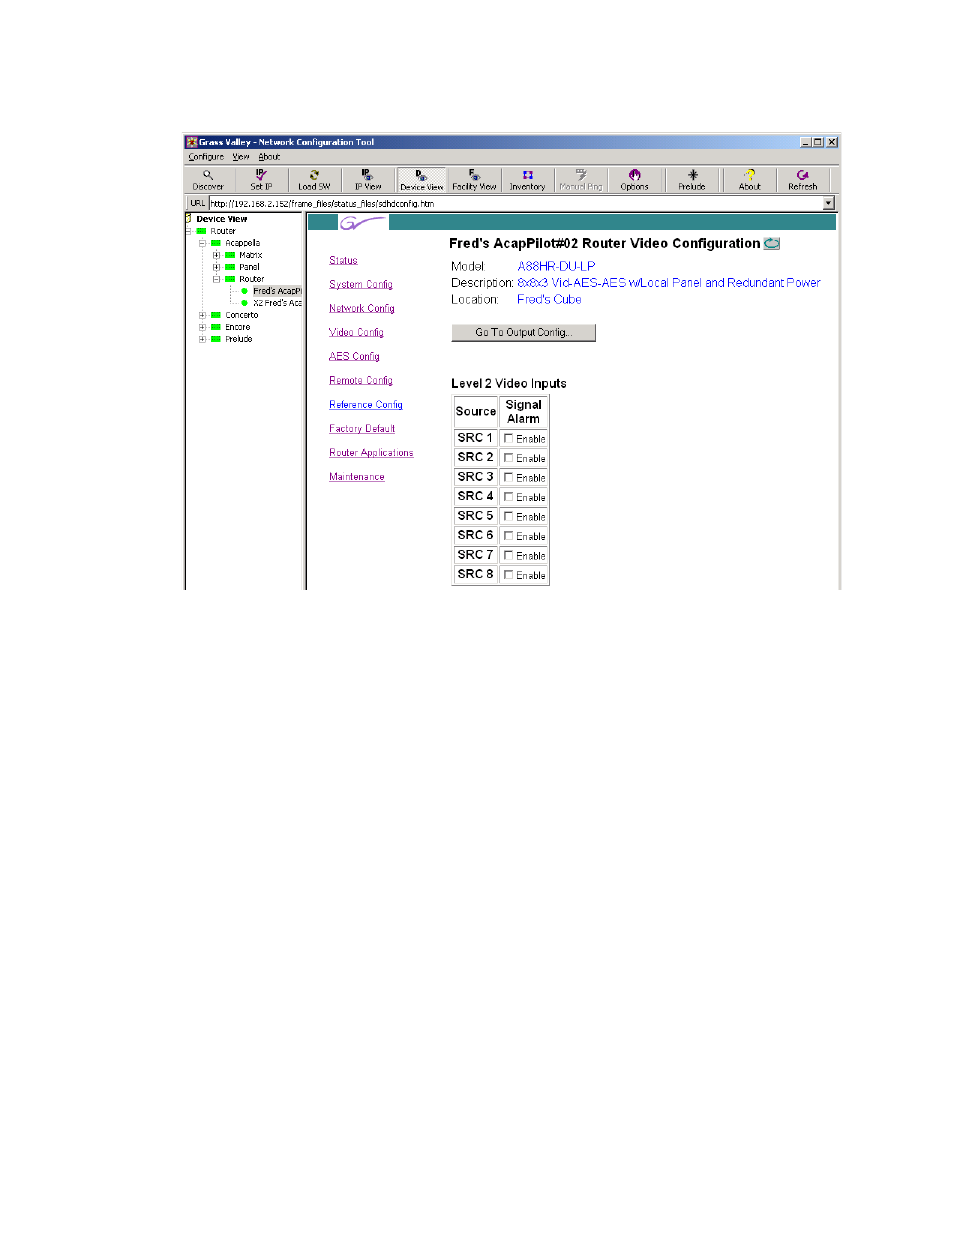Expand the Panel tree node
Viewport: 954px width, 1235px height.
click(216, 267)
